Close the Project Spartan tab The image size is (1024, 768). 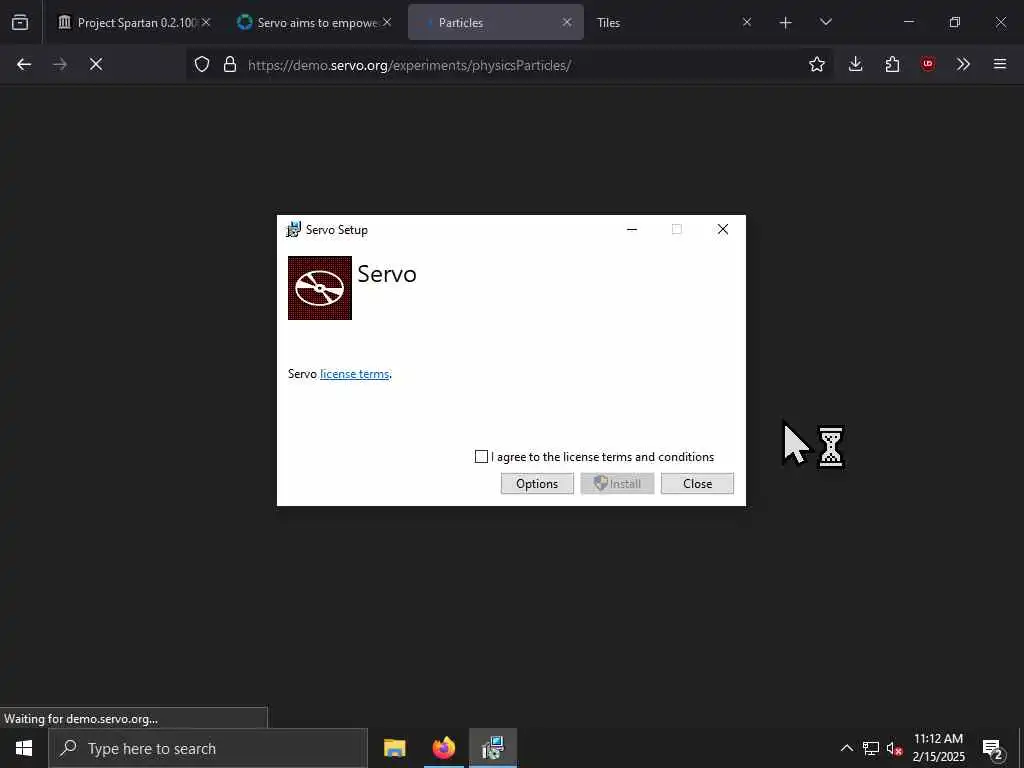(x=206, y=22)
